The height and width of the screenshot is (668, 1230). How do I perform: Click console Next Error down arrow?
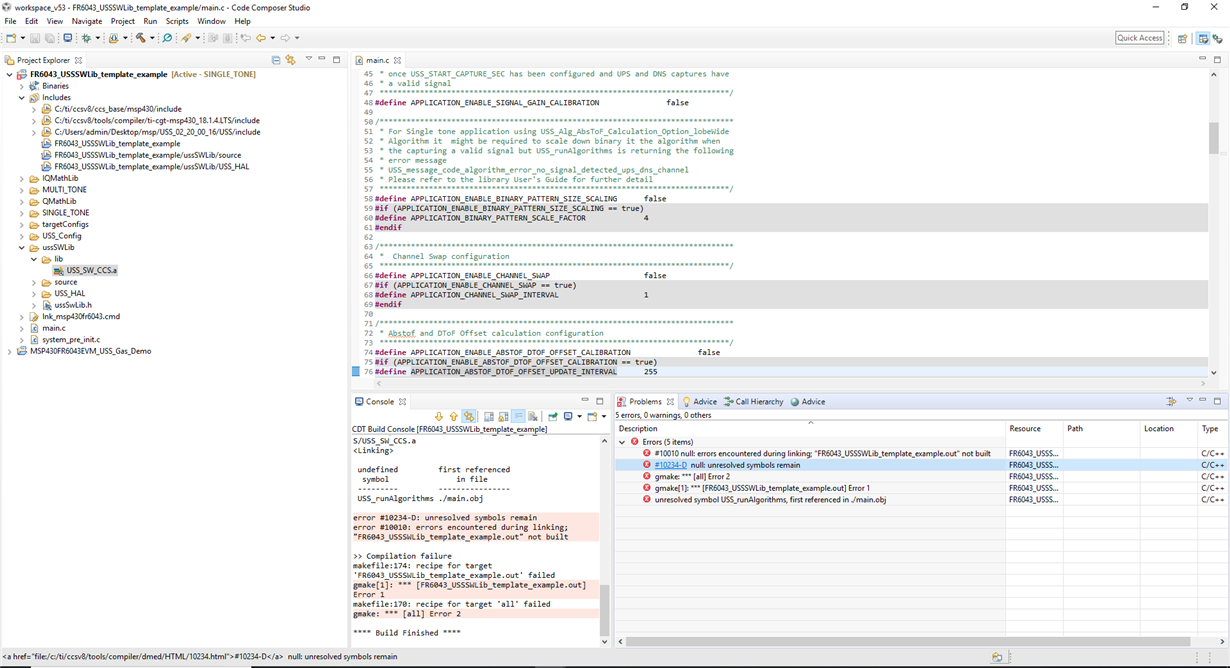coord(439,416)
